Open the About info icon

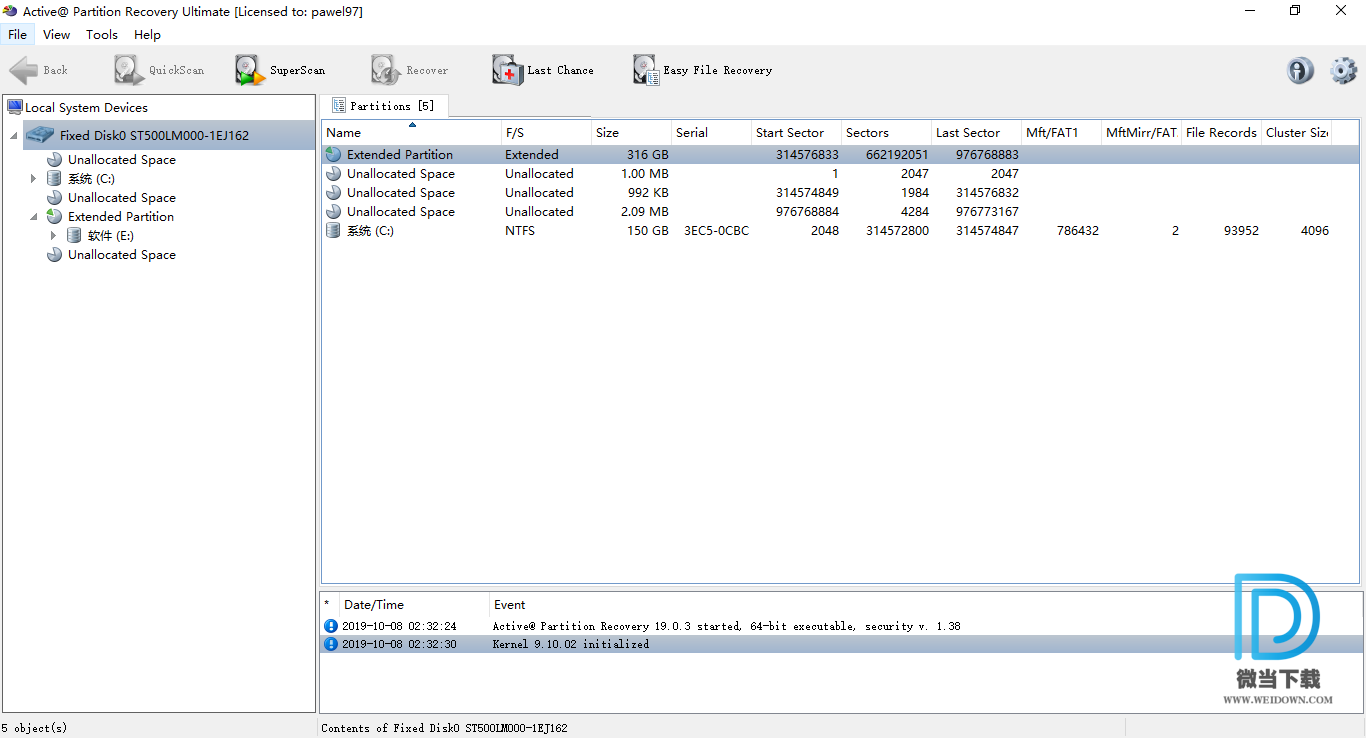1300,70
